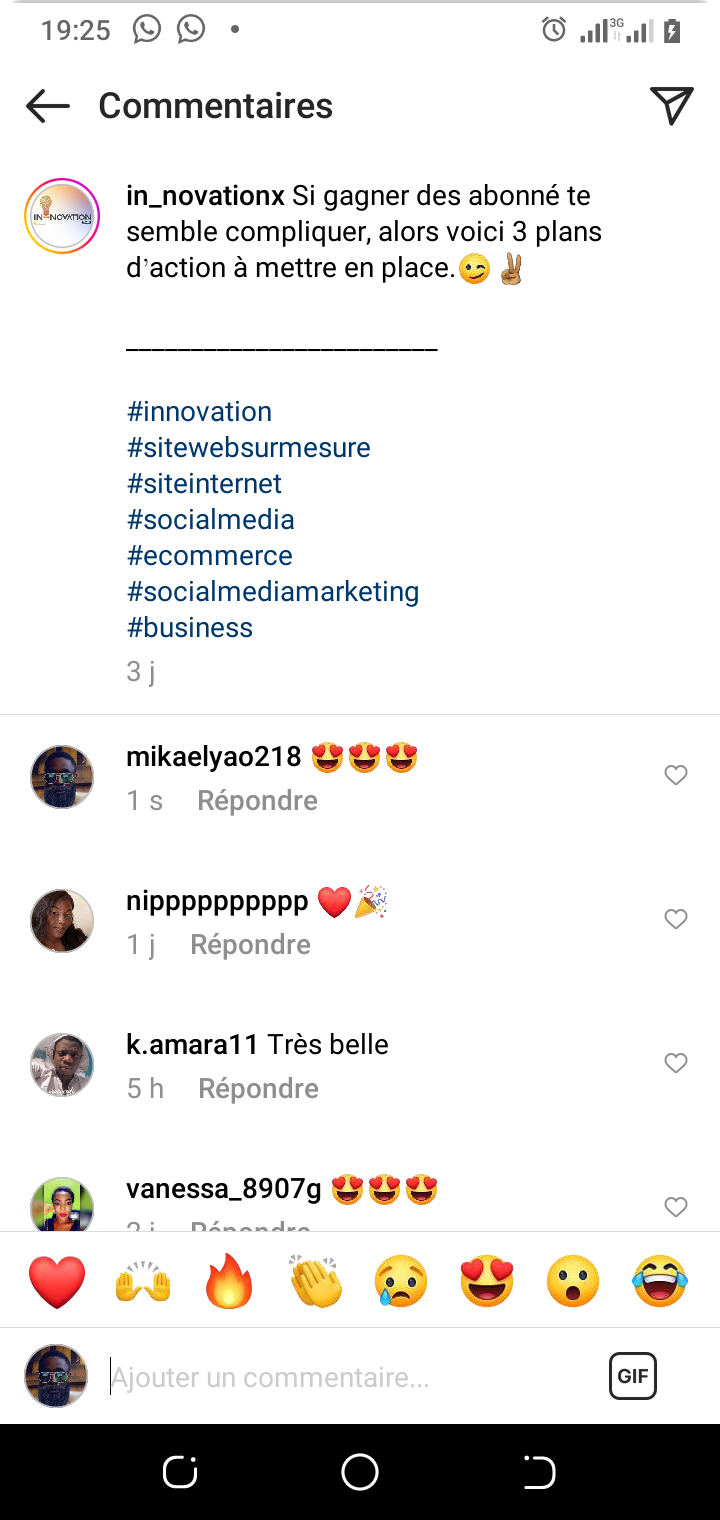
Task: Like mikaelyao218's comment
Action: pos(676,775)
